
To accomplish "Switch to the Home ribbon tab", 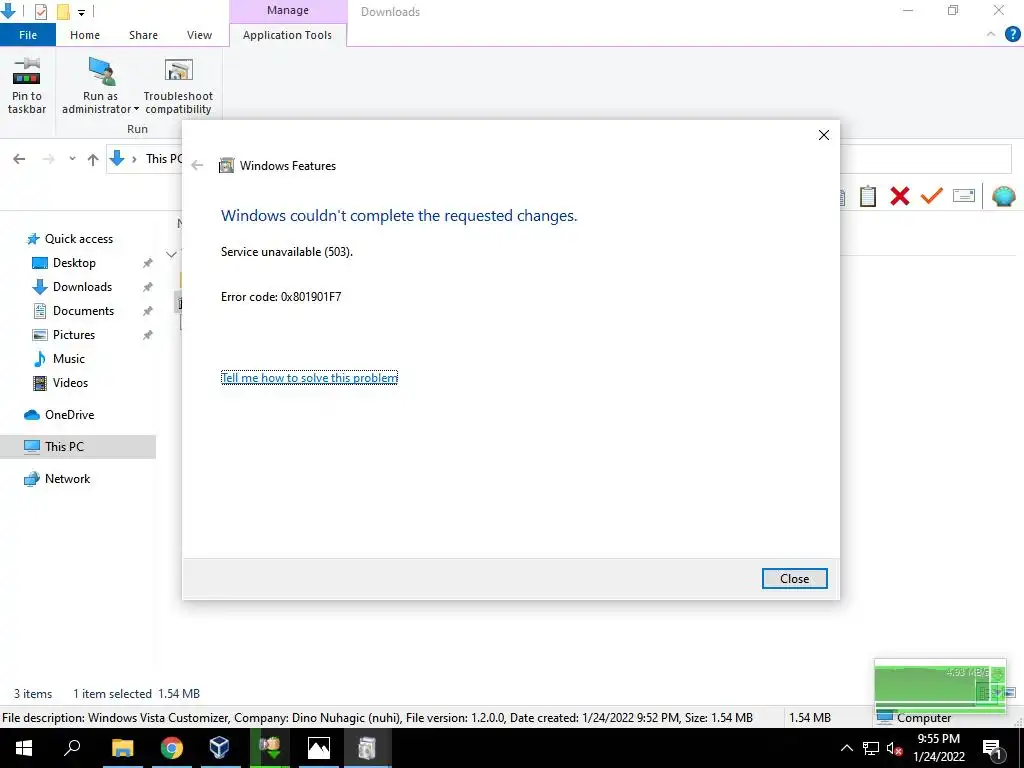I will coord(85,35).
